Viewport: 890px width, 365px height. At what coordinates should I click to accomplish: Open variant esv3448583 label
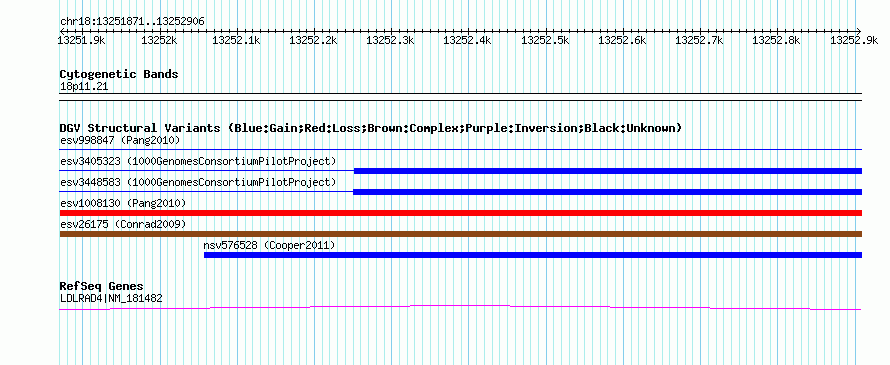tap(198, 182)
